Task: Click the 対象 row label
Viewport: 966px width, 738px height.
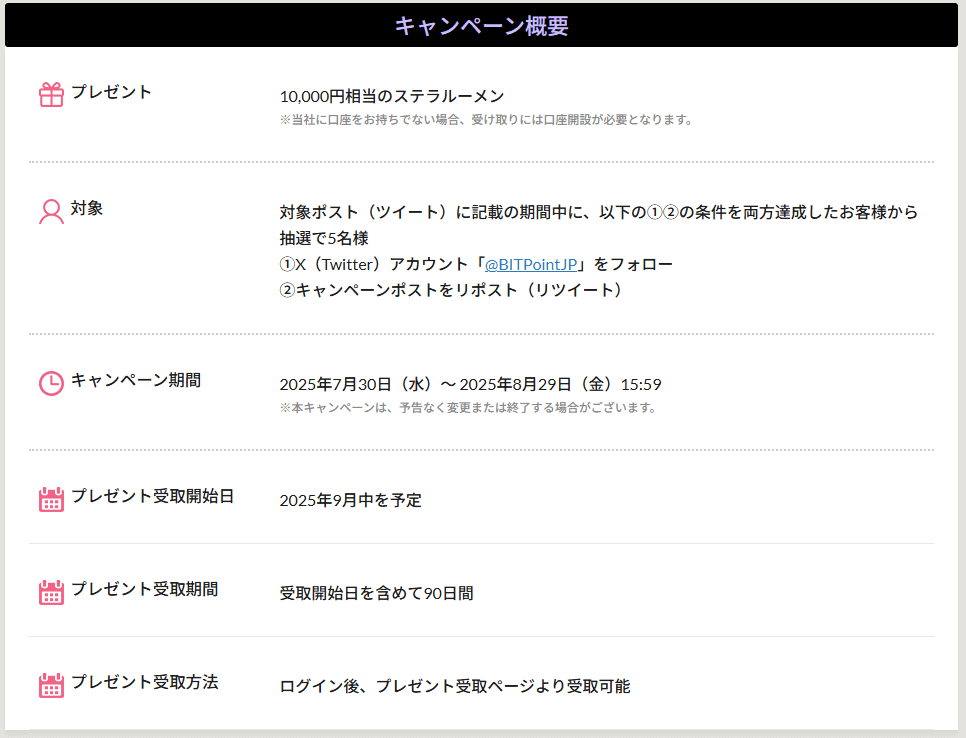Action: pyautogui.click(x=87, y=208)
